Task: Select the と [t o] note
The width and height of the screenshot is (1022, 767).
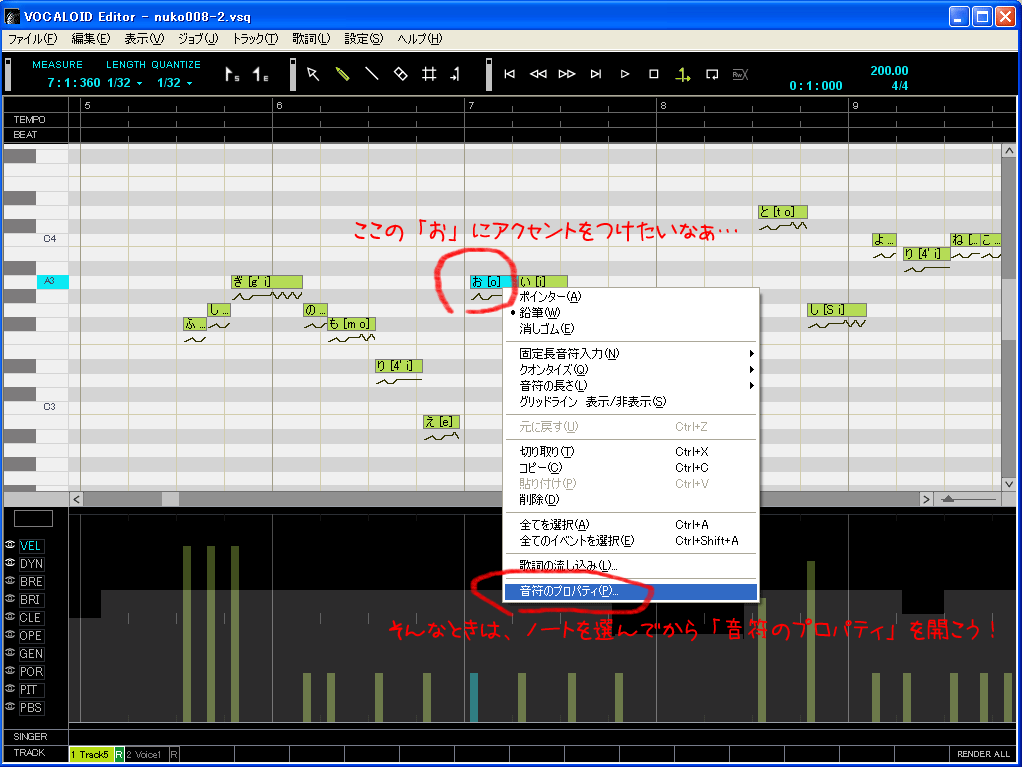Action: (x=783, y=212)
